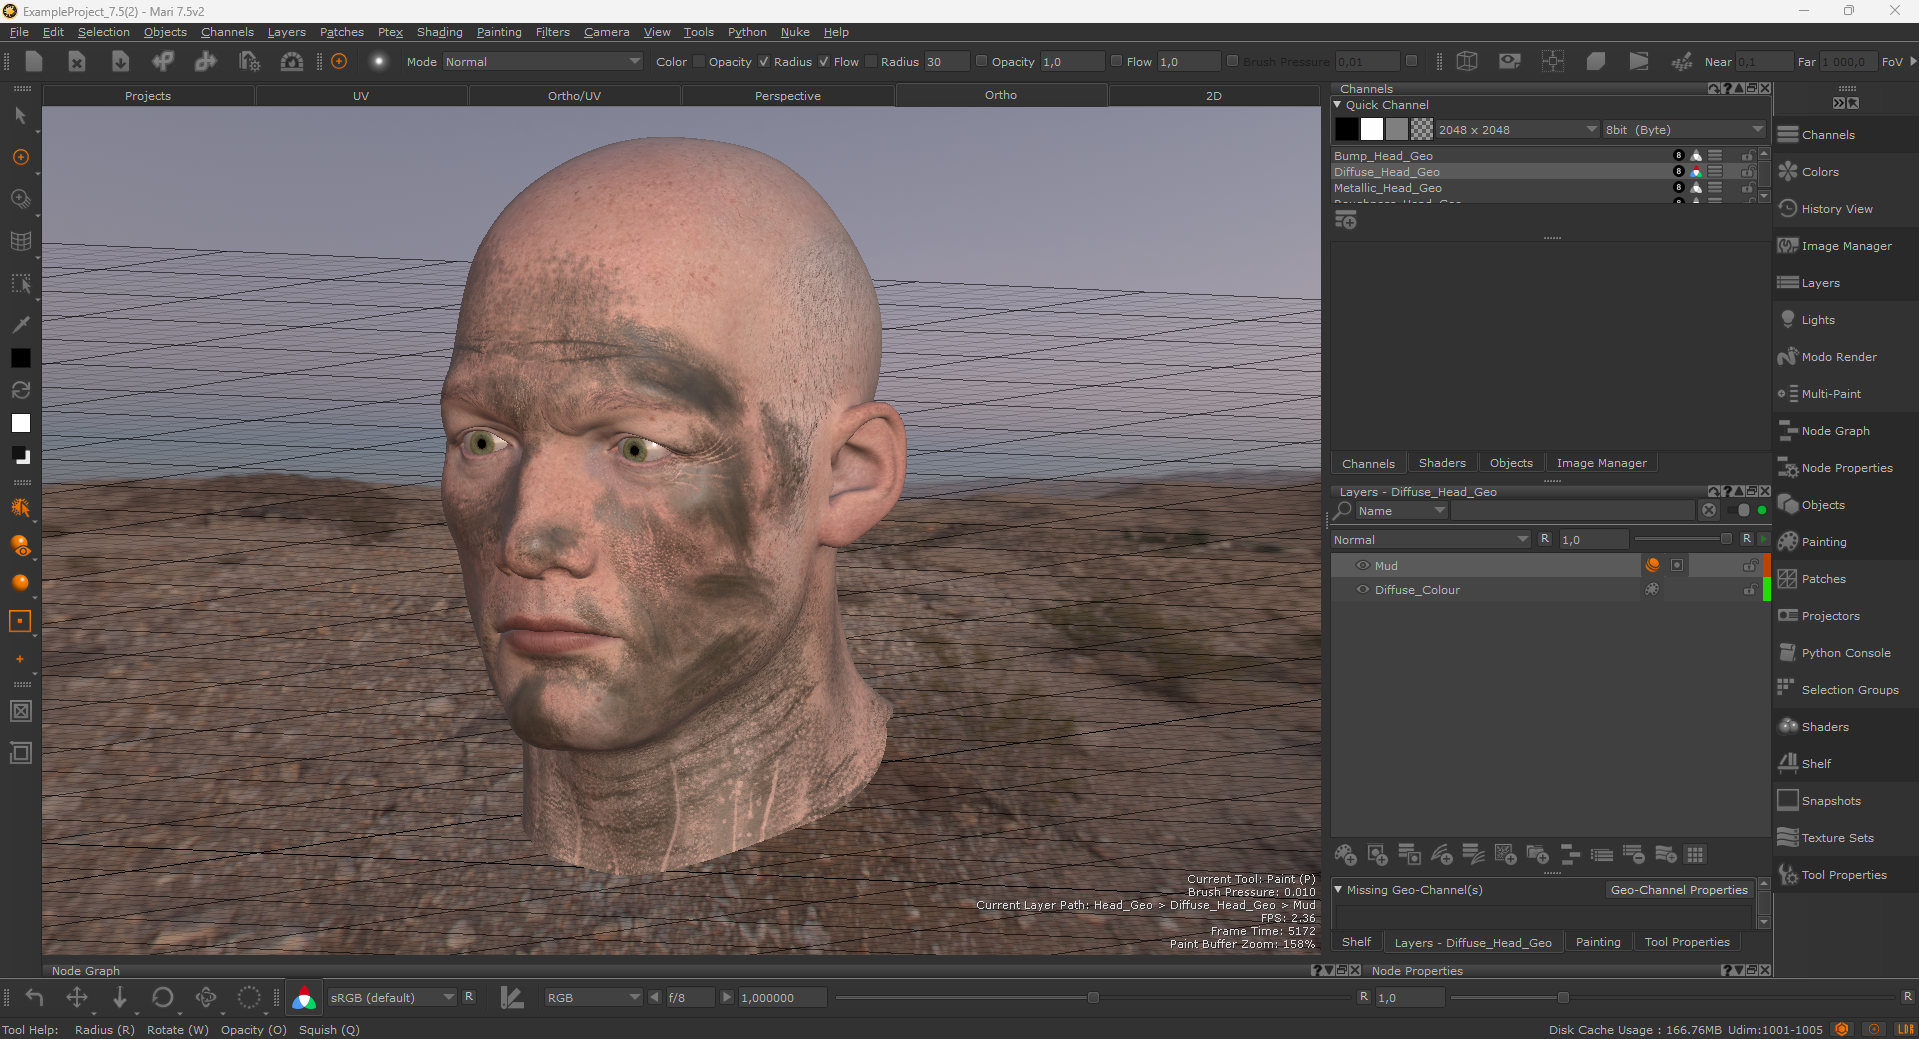
Task: Switch to the Perspective view tab
Action: coord(787,96)
